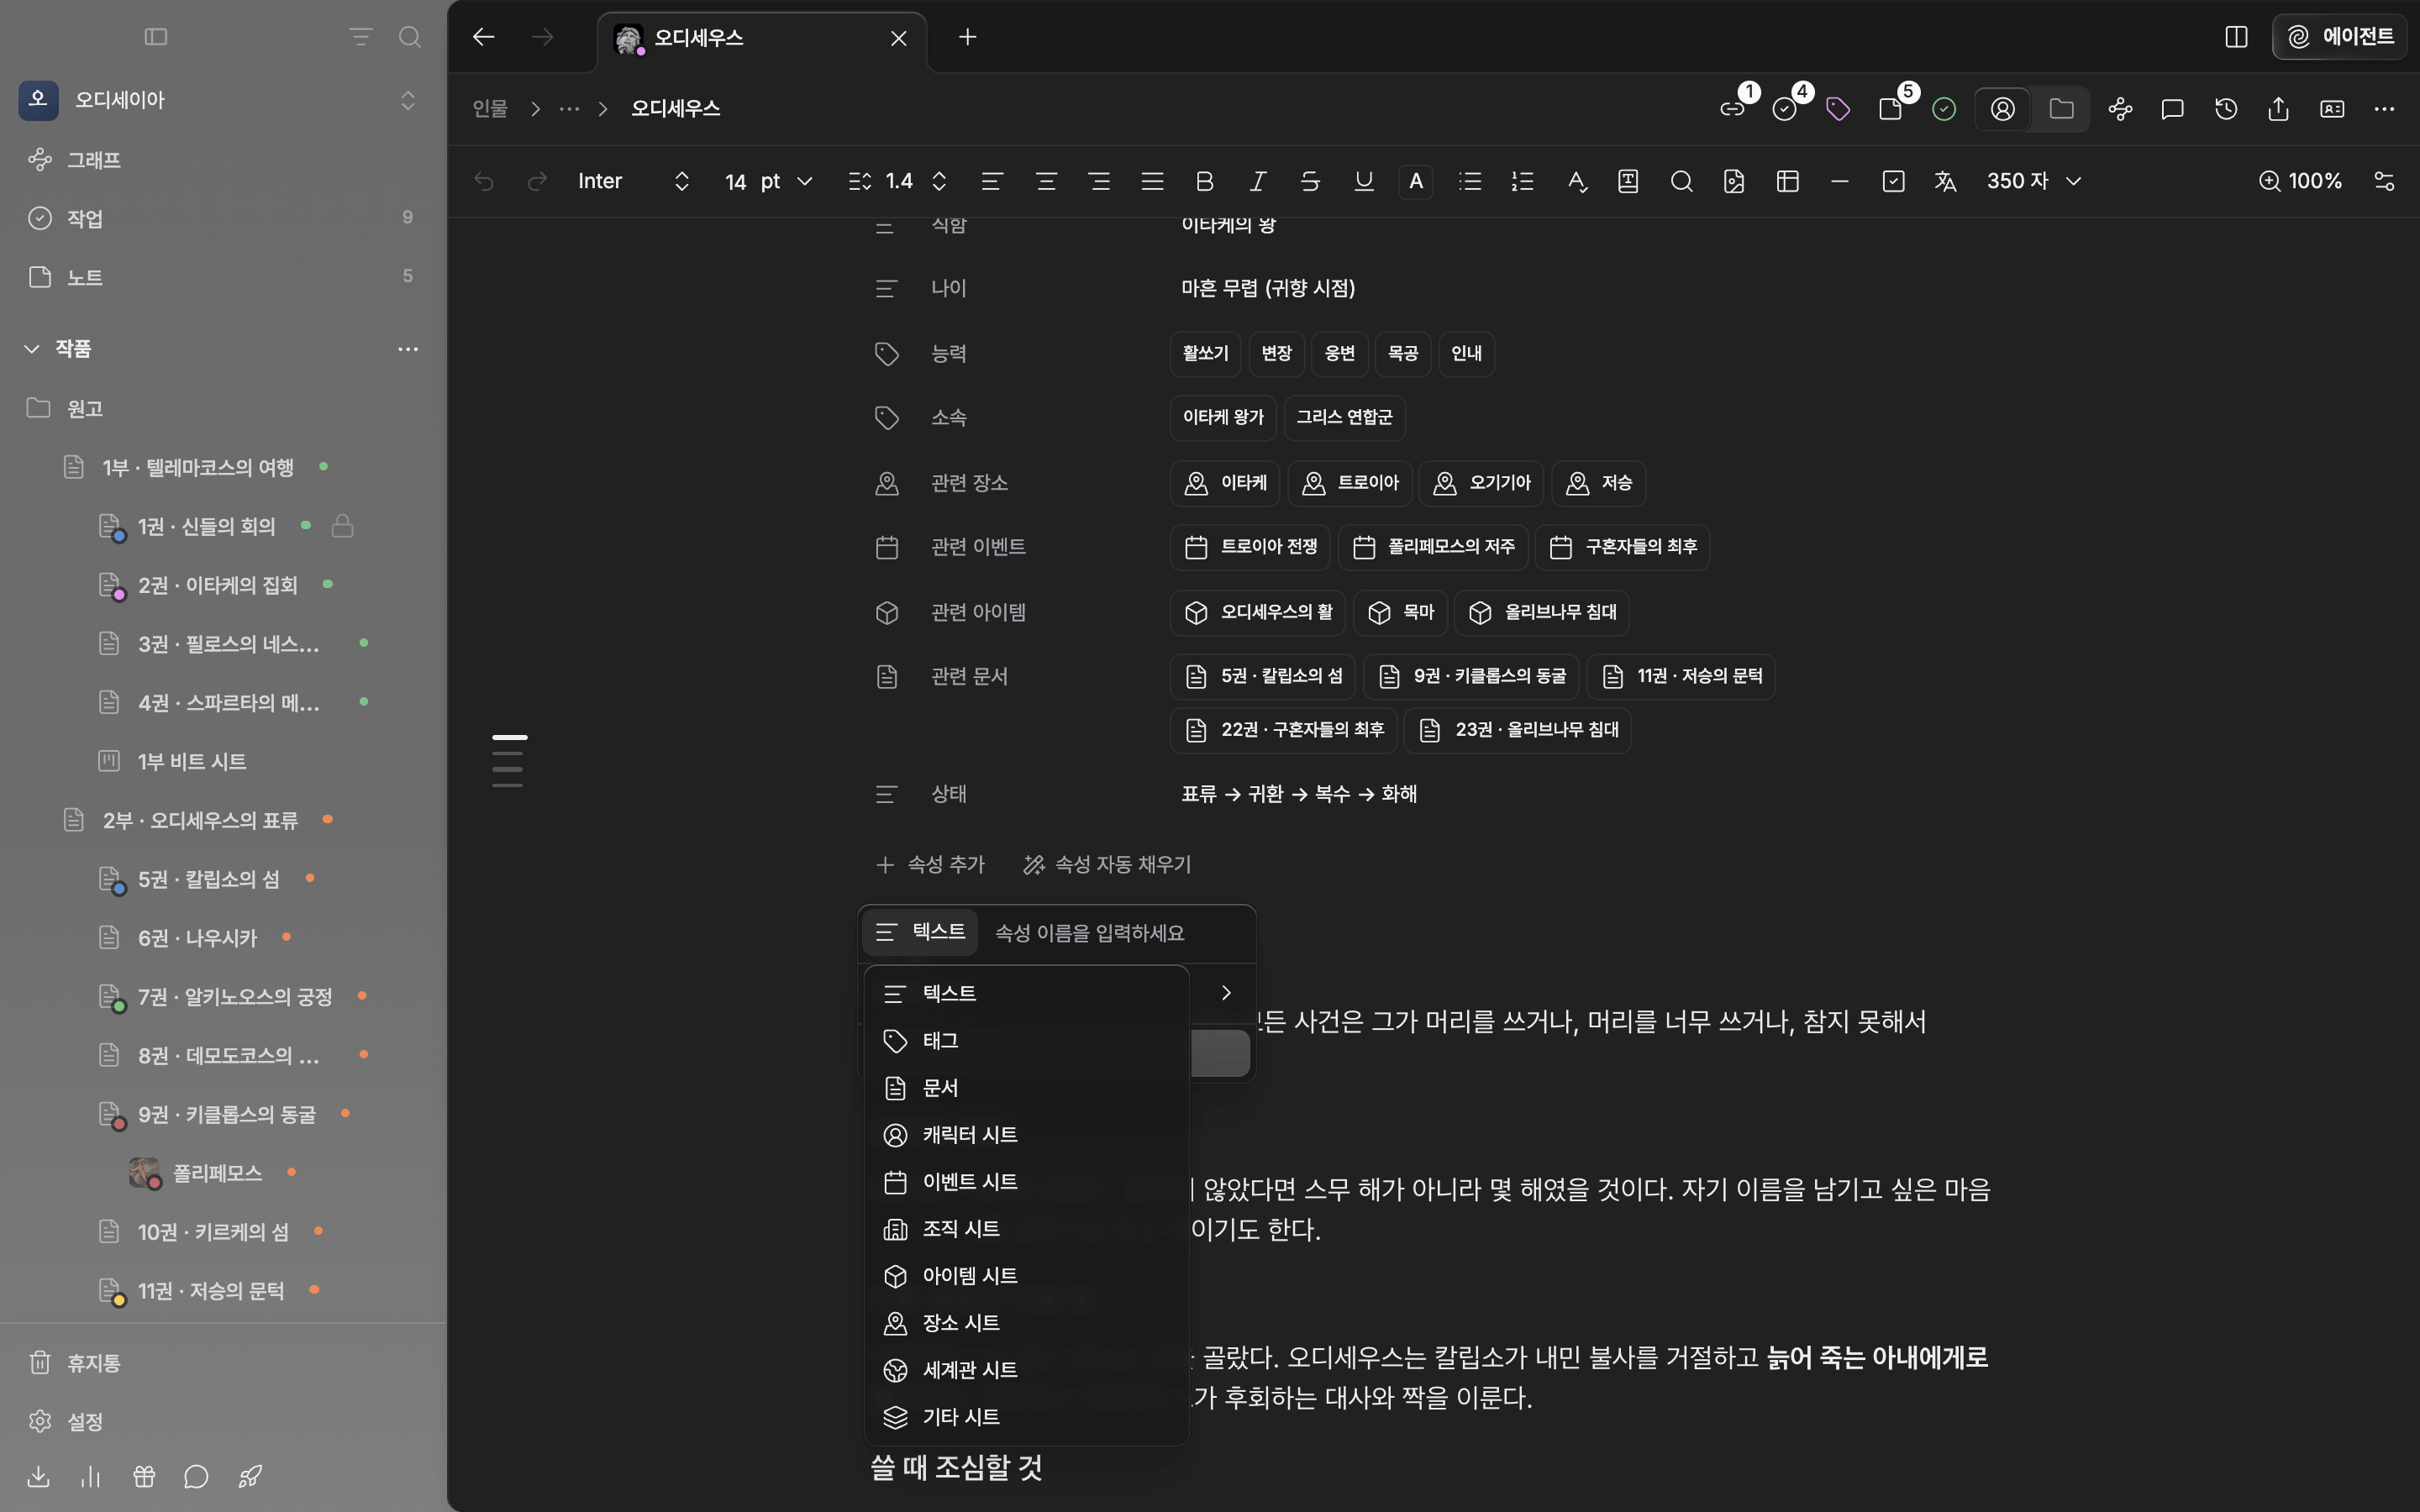This screenshot has width=2420, height=1512.
Task: Open sidebar search magnifier
Action: [x=409, y=37]
